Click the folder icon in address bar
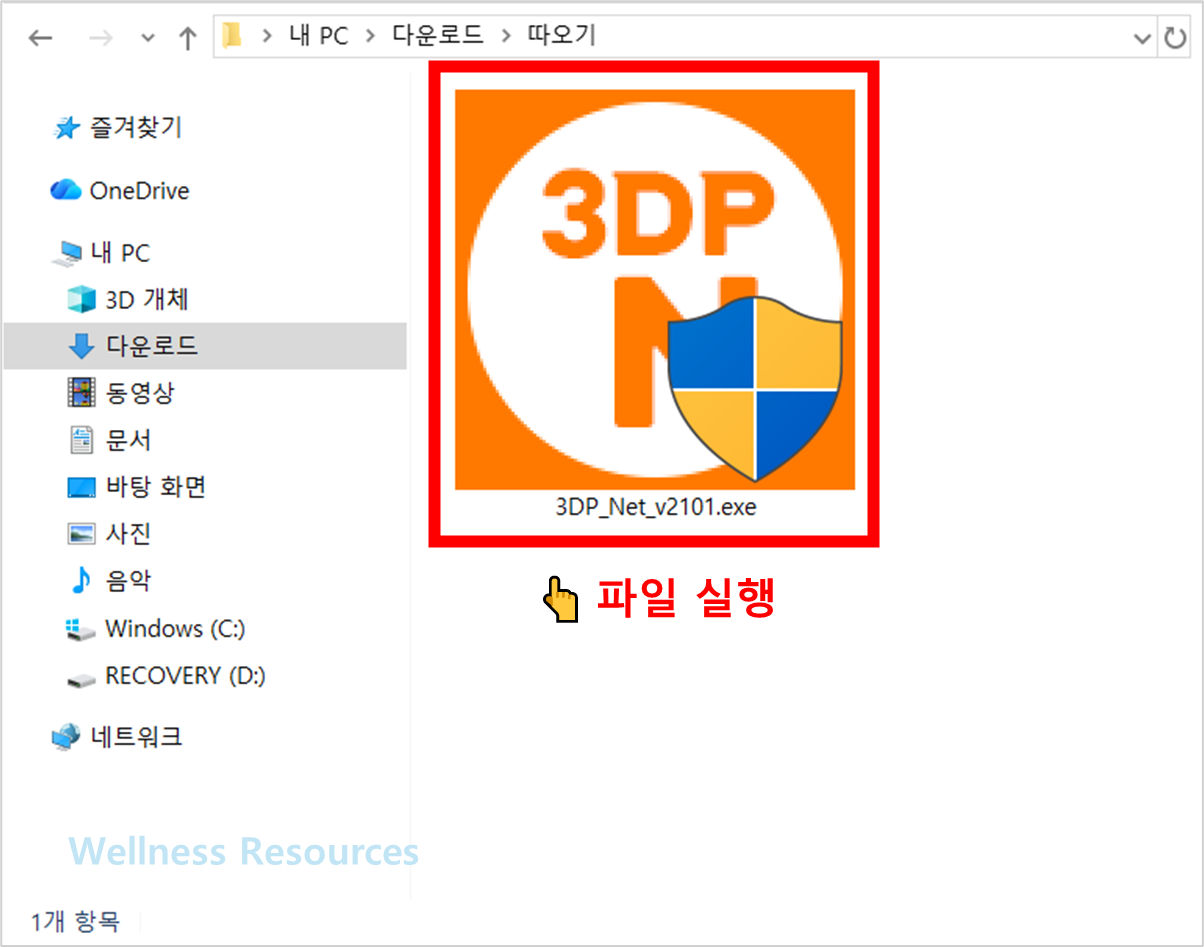 point(232,37)
